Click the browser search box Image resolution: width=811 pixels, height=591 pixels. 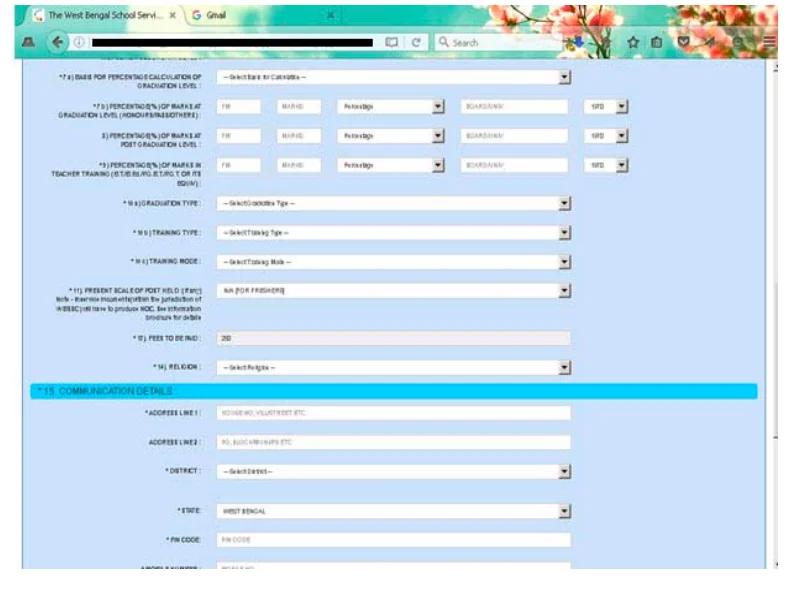pyautogui.click(x=495, y=43)
